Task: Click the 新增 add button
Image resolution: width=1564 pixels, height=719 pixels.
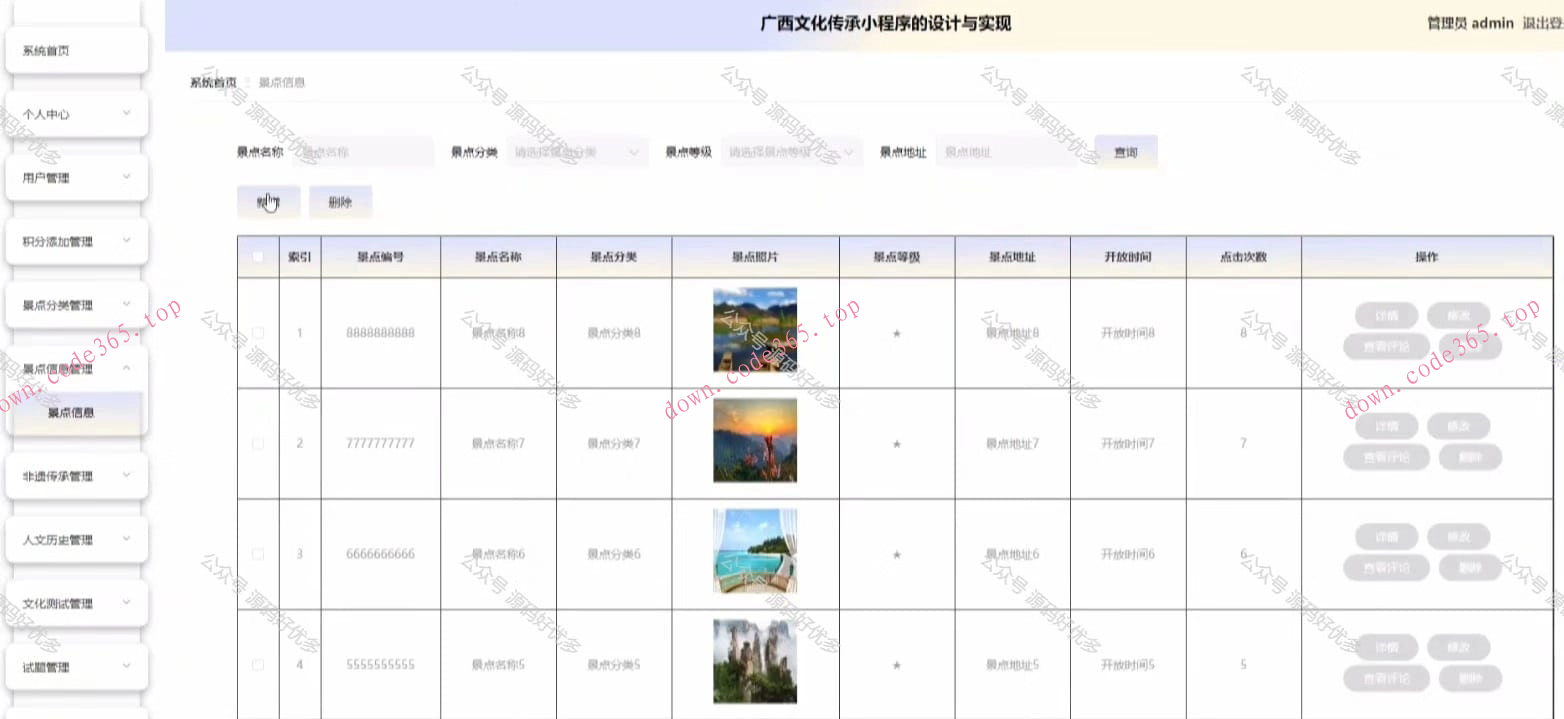Action: [x=267, y=201]
